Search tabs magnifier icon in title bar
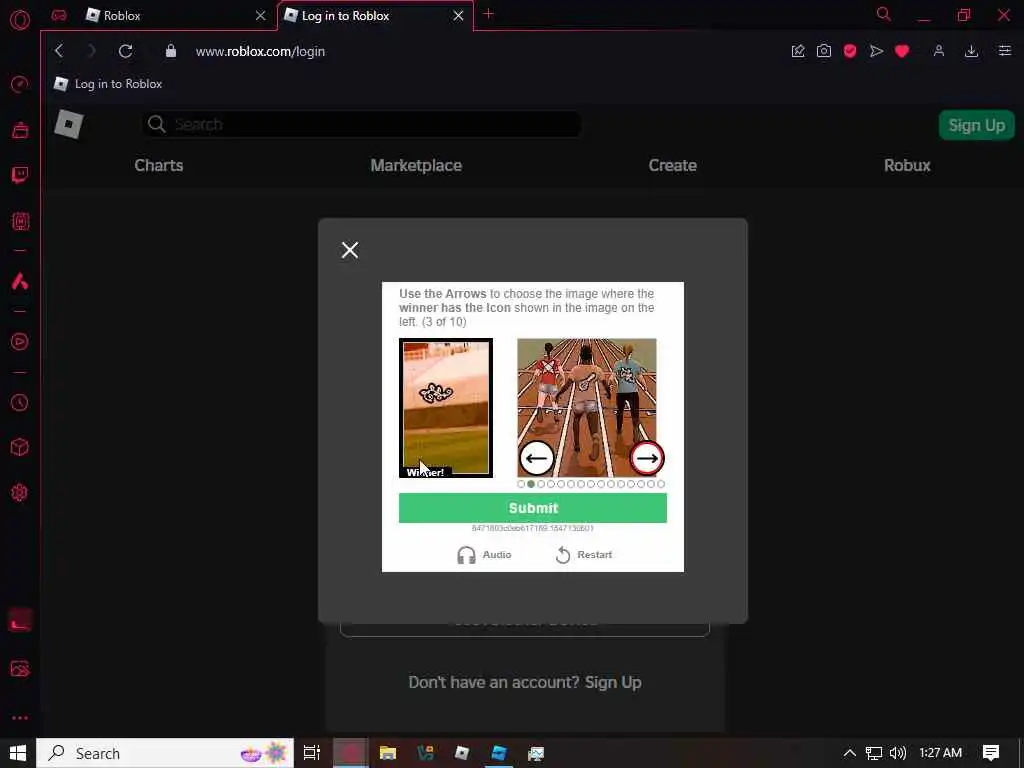1024x768 pixels. (x=884, y=14)
